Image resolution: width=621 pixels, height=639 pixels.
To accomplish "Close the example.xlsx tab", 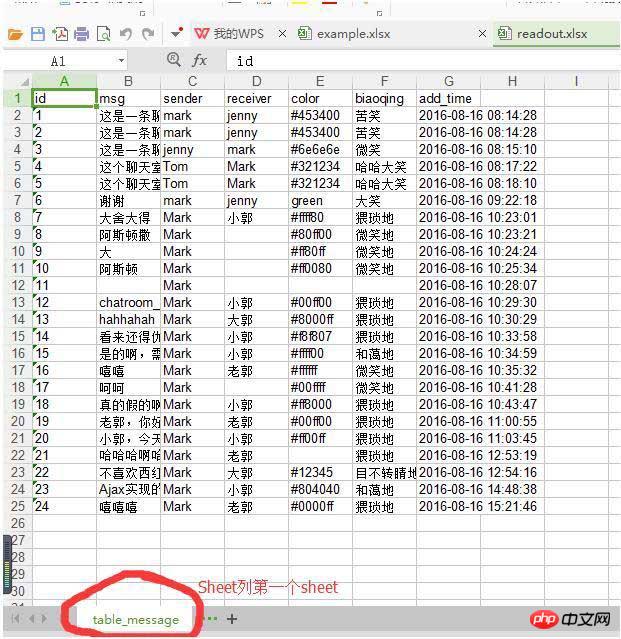I will (482, 33).
